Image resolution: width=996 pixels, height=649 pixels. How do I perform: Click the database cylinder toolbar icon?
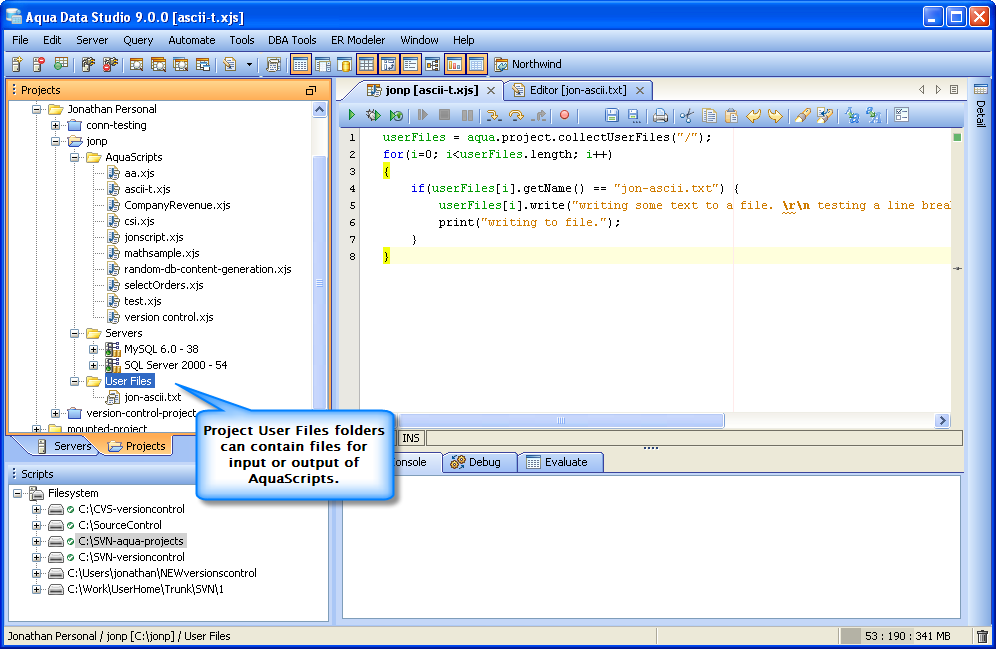[x=344, y=64]
